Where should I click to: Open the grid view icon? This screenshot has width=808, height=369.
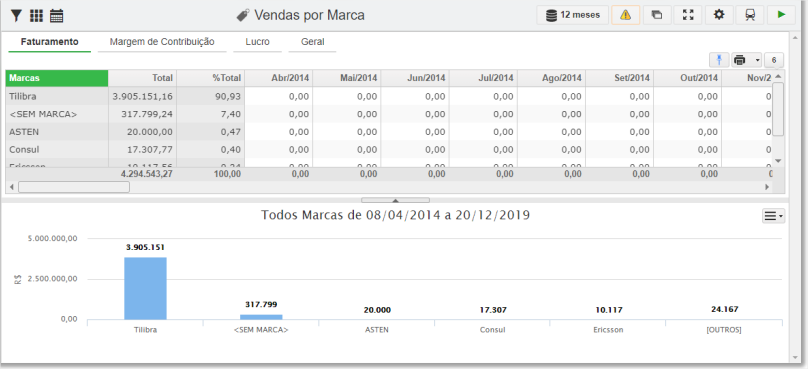(x=36, y=15)
